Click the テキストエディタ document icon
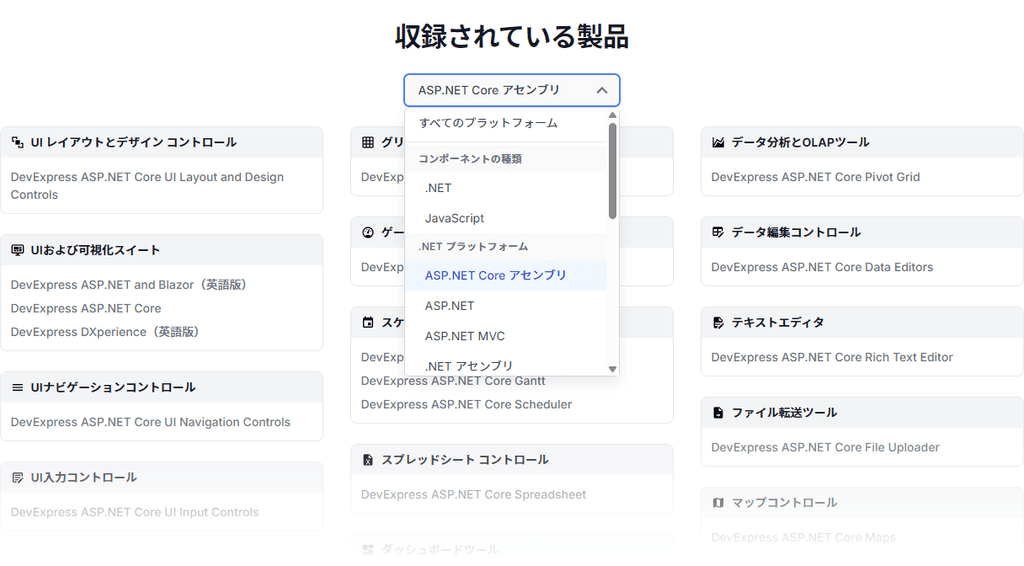 tap(718, 322)
